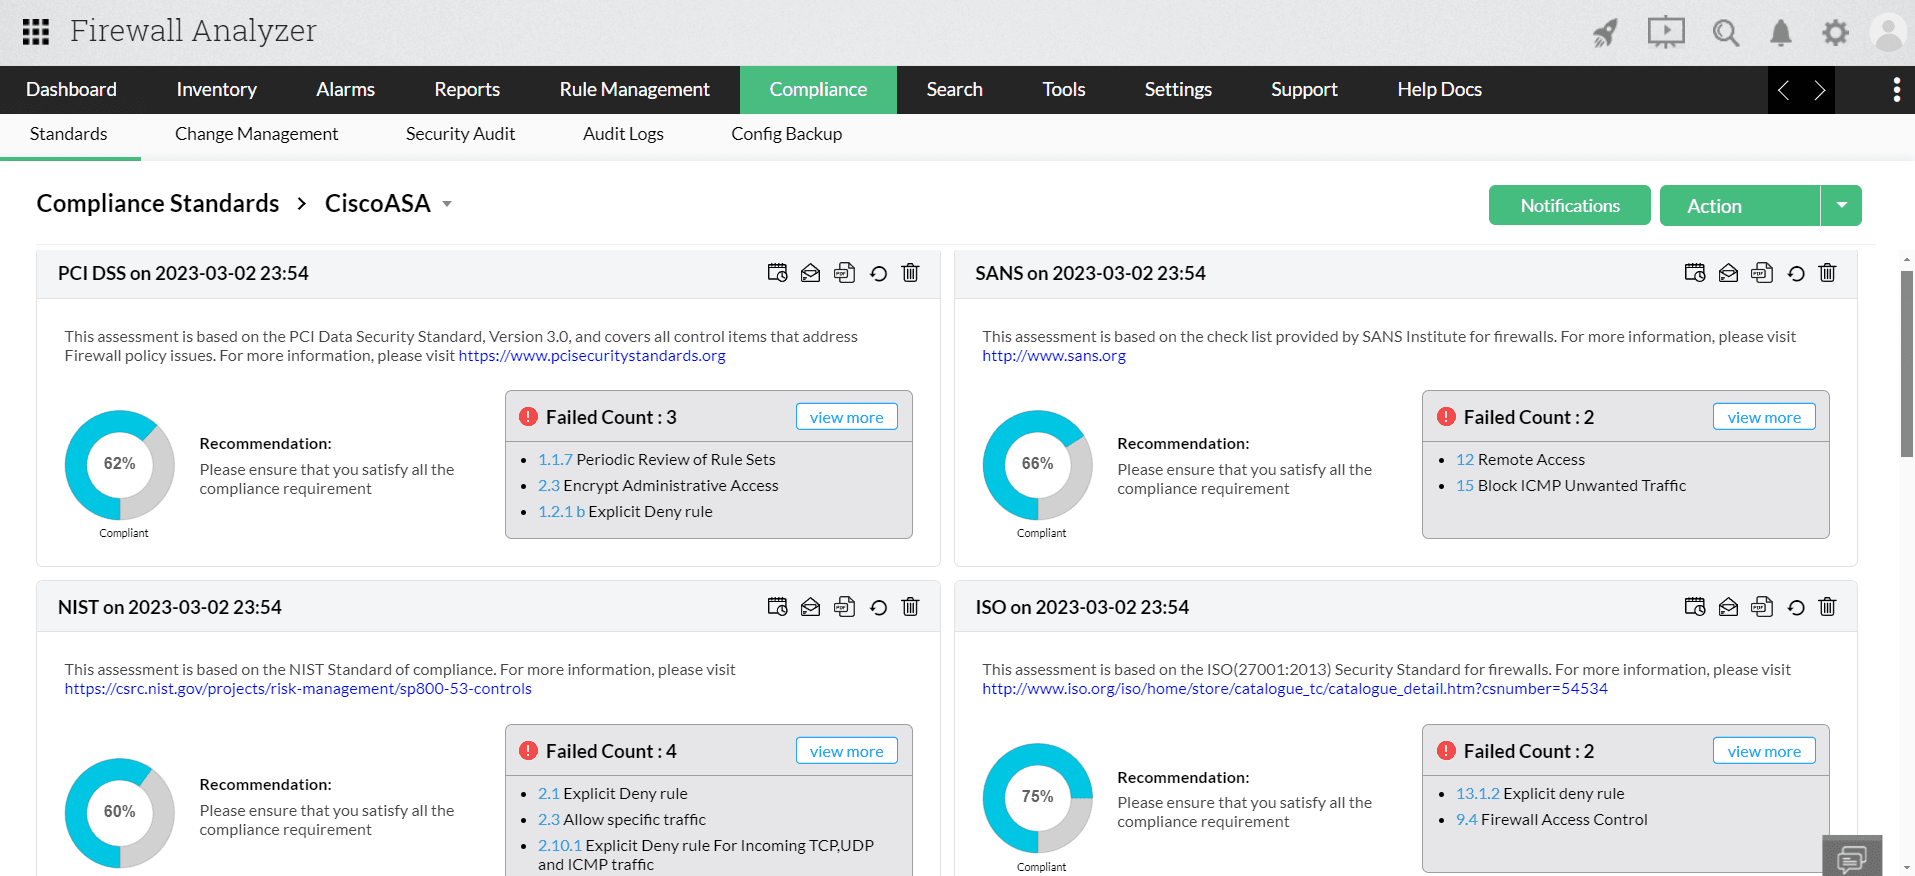
Task: Open the notification bell icon
Action: click(x=1781, y=33)
